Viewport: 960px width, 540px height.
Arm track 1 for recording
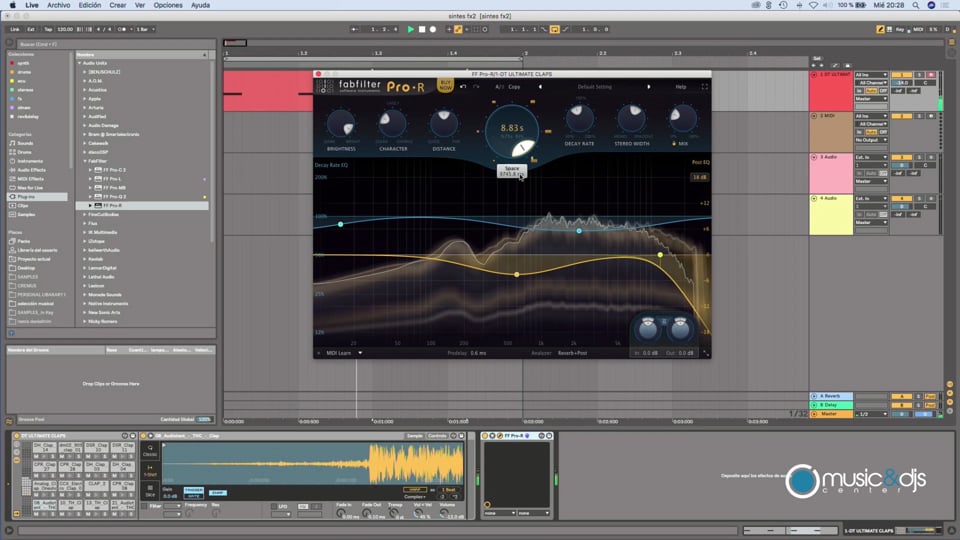point(931,75)
